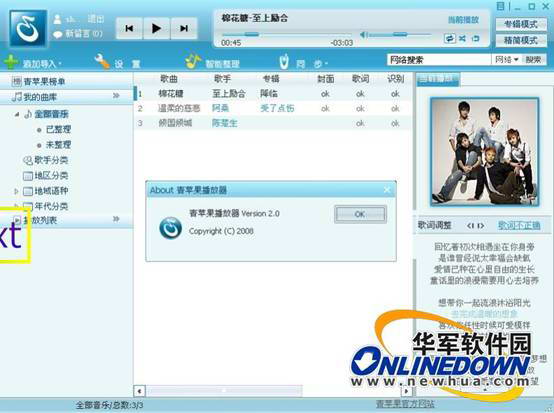
Task: Open the 同步 sync dropdown
Action: tap(311, 64)
